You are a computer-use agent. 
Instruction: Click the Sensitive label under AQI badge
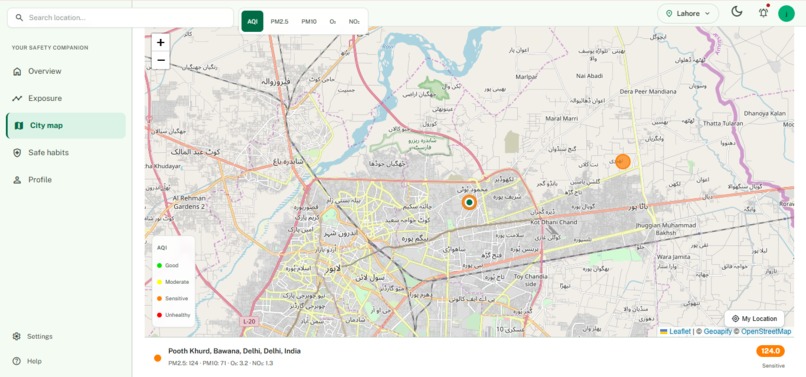[x=773, y=366]
